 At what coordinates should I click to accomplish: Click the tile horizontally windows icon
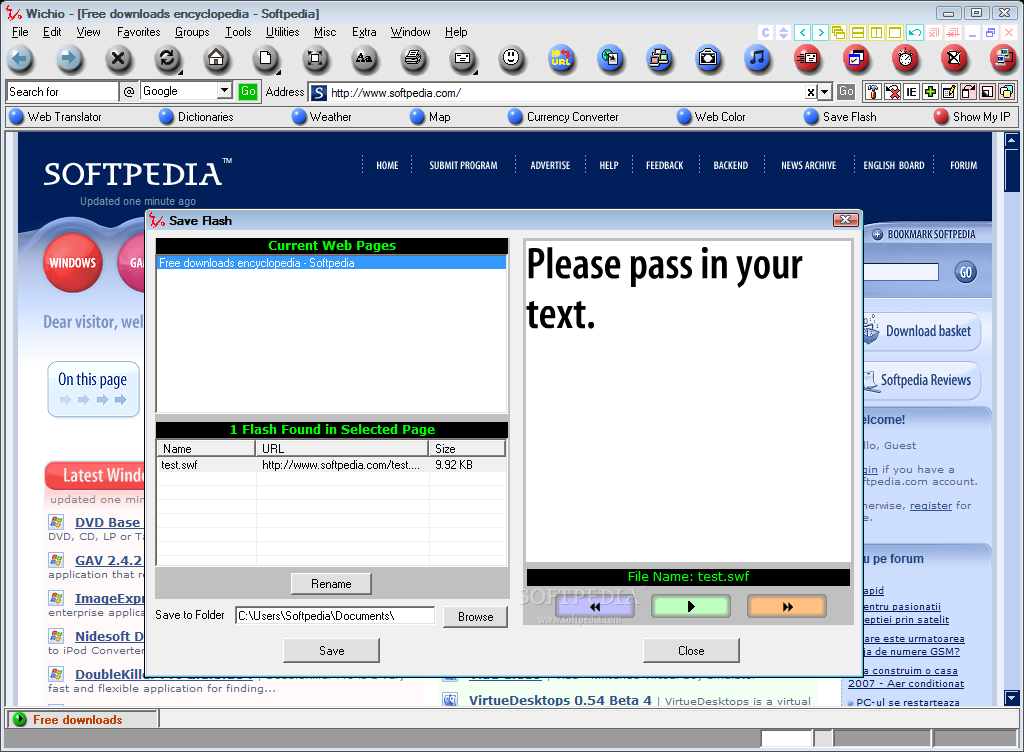pyautogui.click(x=858, y=33)
